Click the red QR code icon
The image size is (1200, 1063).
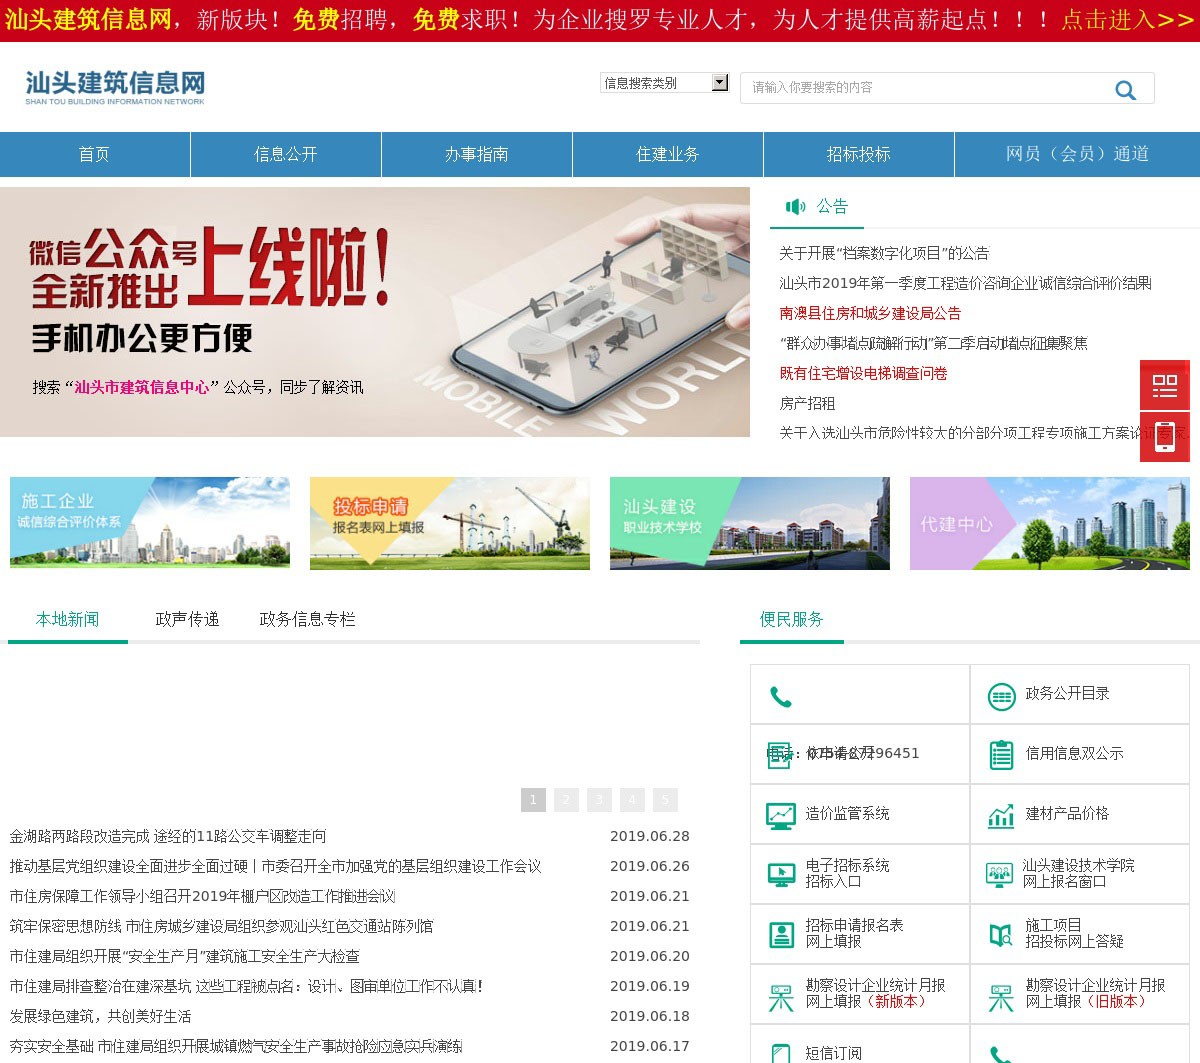(1164, 385)
